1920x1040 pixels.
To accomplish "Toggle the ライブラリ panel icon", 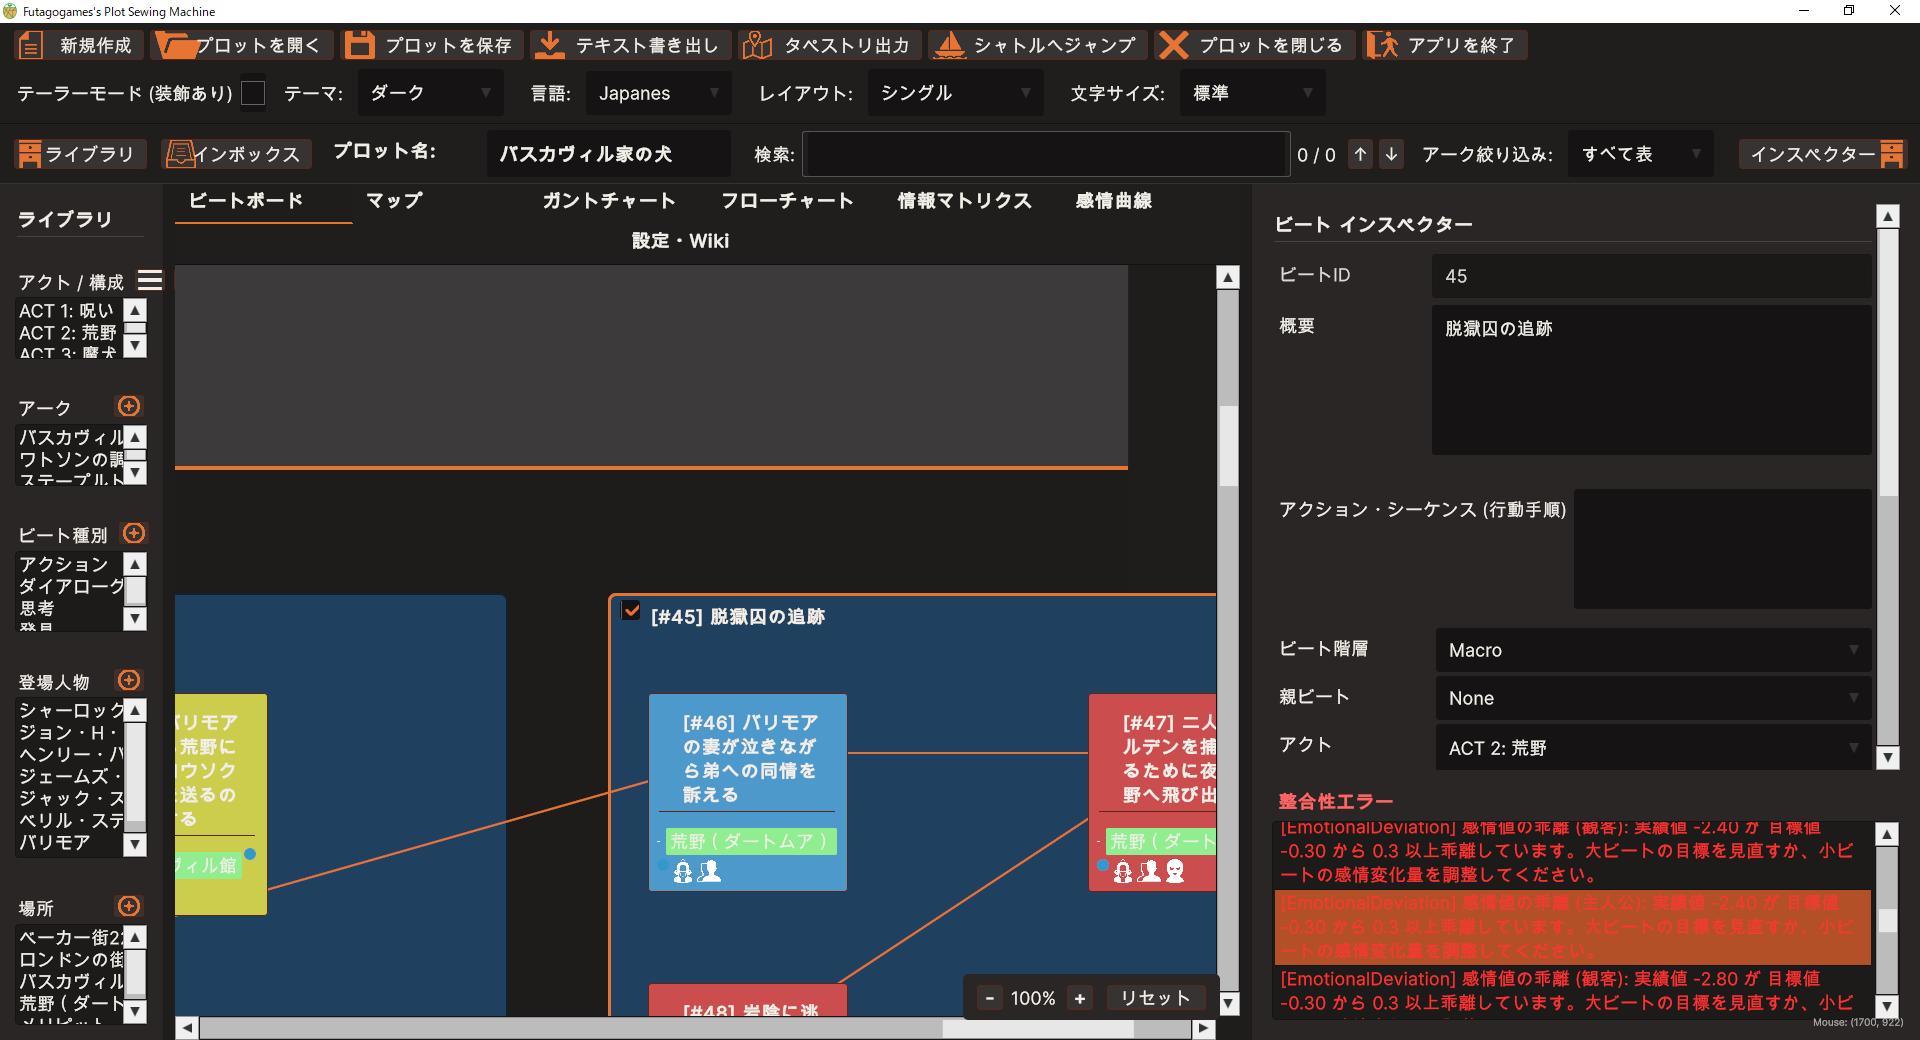I will pos(30,154).
